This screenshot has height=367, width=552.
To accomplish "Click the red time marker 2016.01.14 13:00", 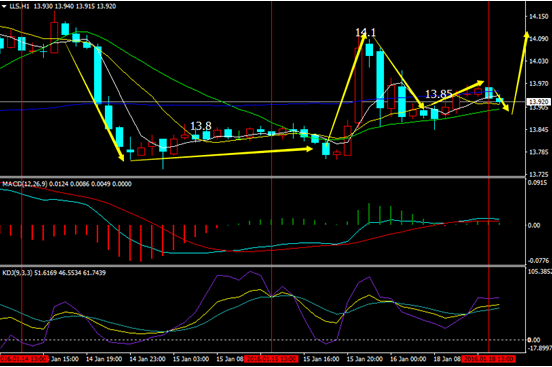I will [x=24, y=359].
